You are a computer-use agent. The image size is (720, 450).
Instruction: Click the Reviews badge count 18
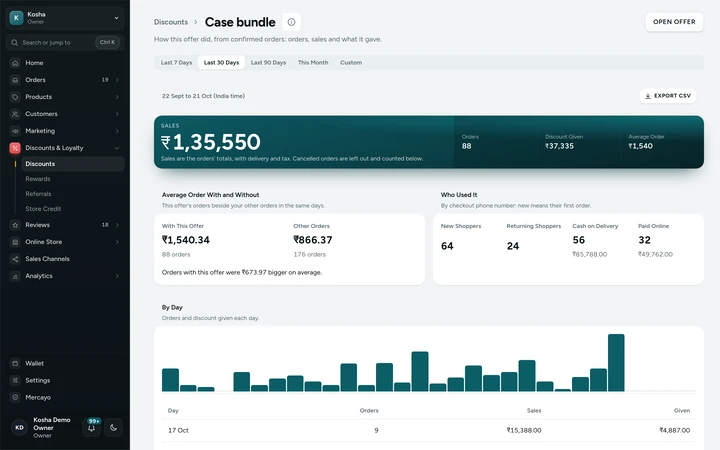pyautogui.click(x=105, y=225)
